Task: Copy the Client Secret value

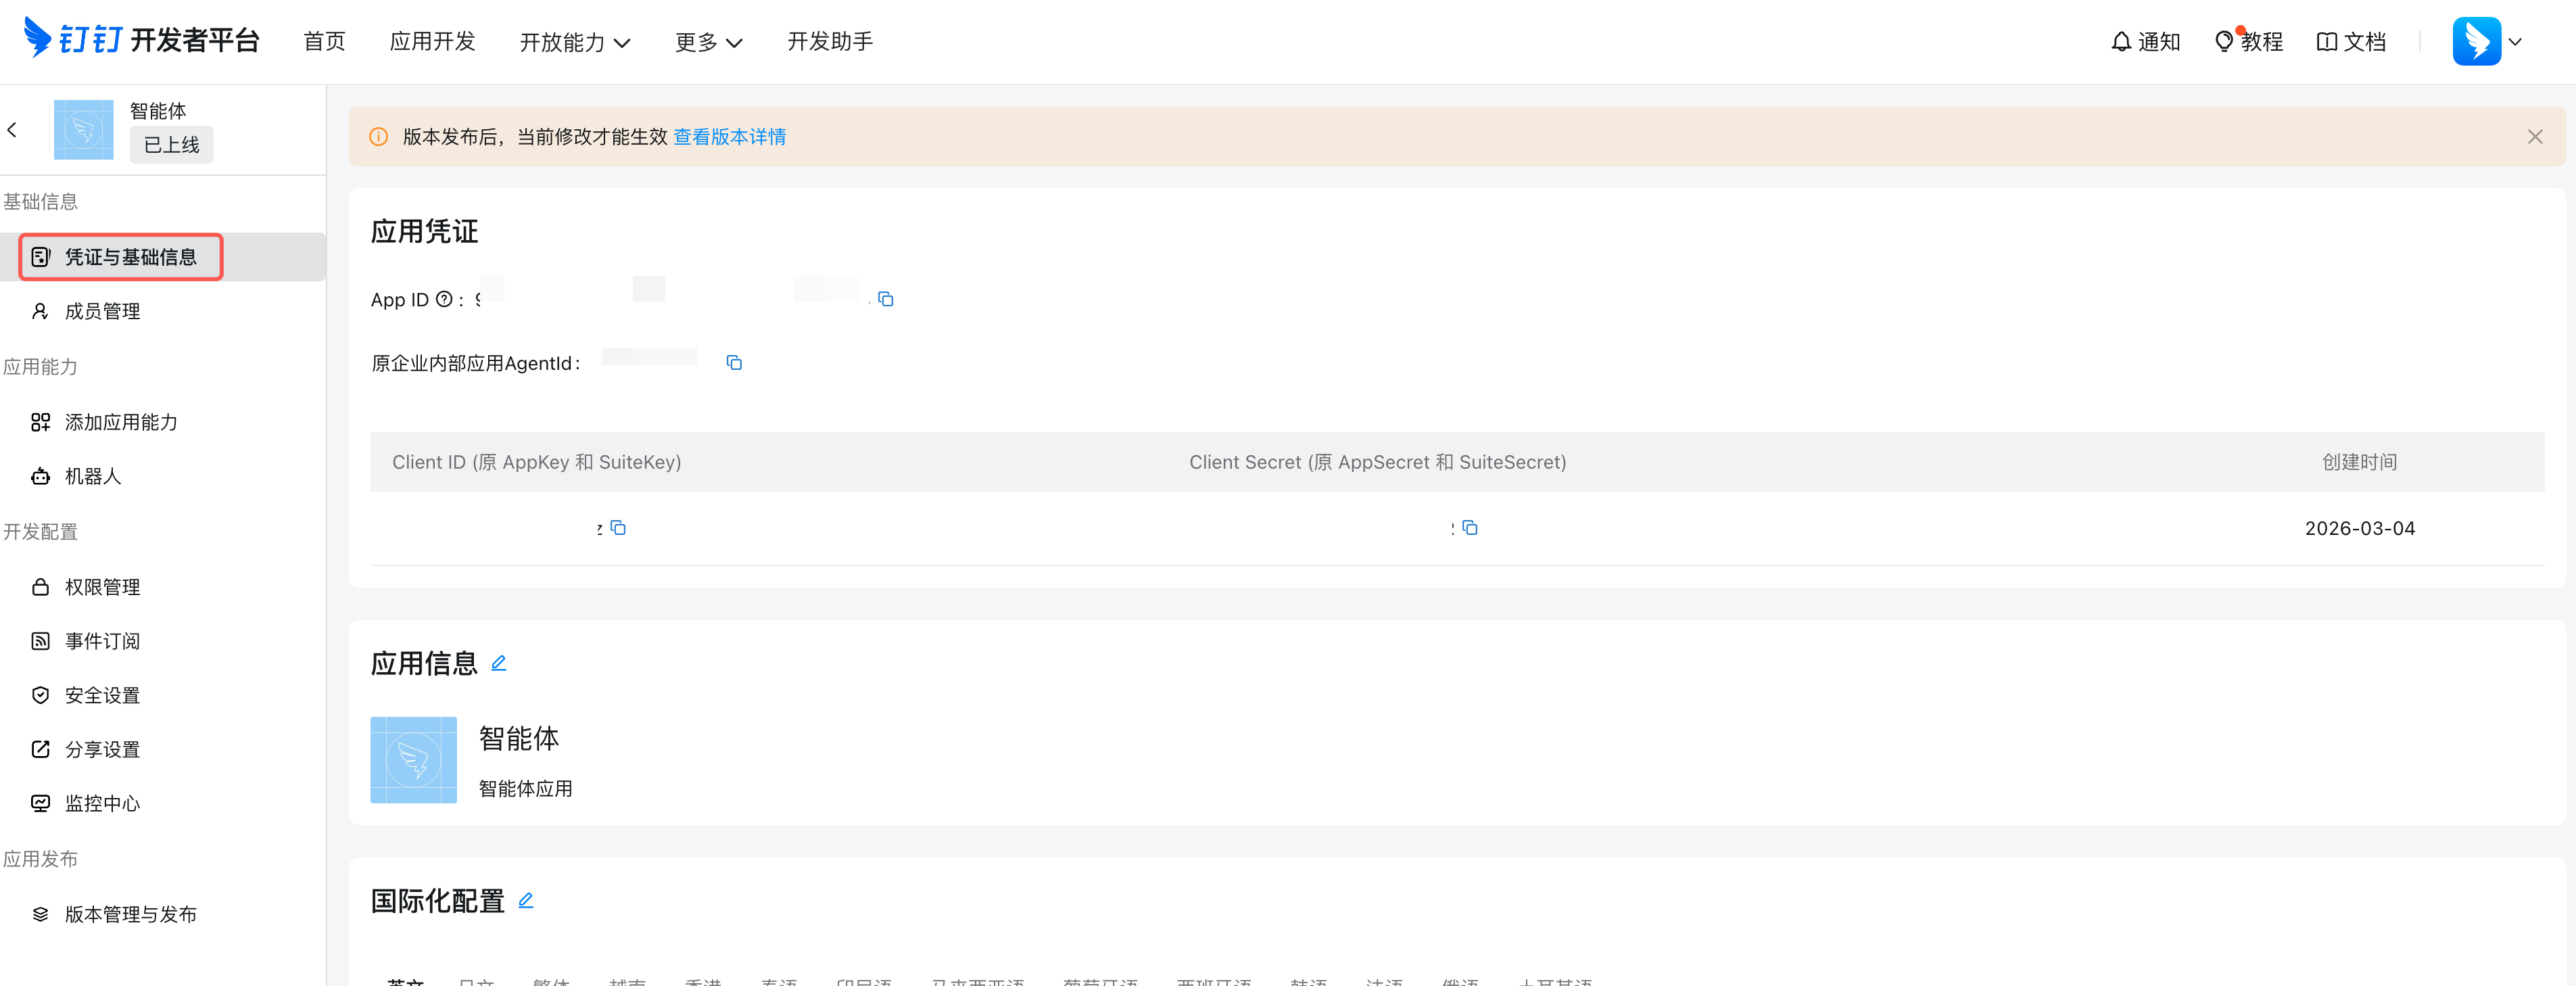Action: [x=1469, y=528]
